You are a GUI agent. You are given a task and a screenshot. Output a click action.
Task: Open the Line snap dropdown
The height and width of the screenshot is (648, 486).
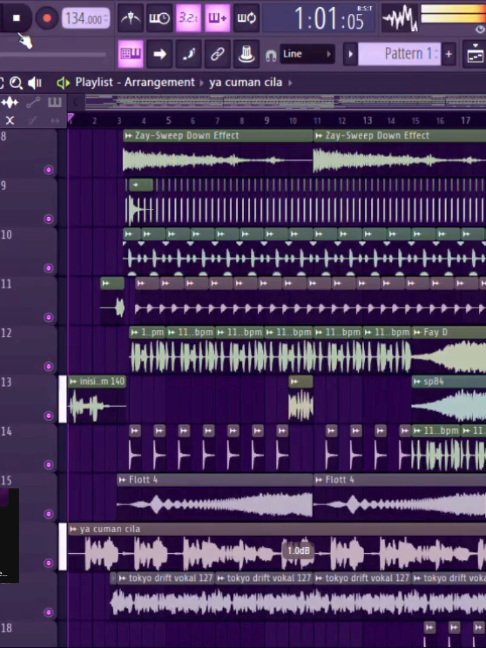coord(307,54)
